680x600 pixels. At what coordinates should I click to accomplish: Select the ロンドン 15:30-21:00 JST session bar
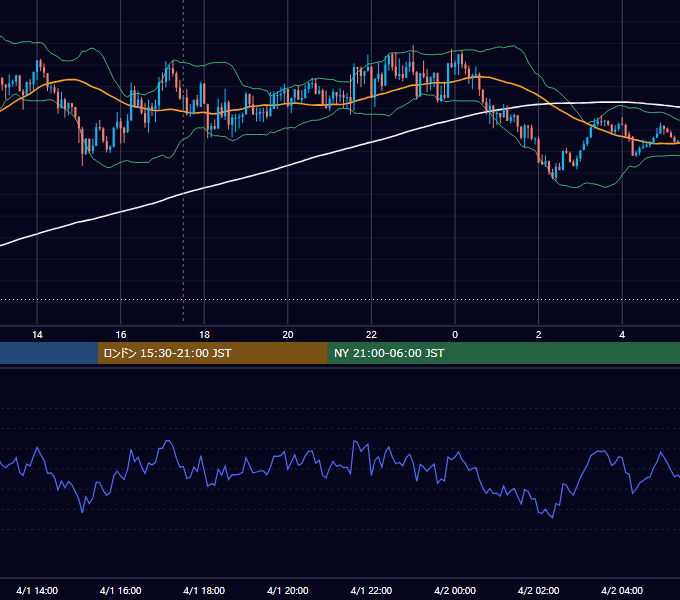tap(212, 353)
